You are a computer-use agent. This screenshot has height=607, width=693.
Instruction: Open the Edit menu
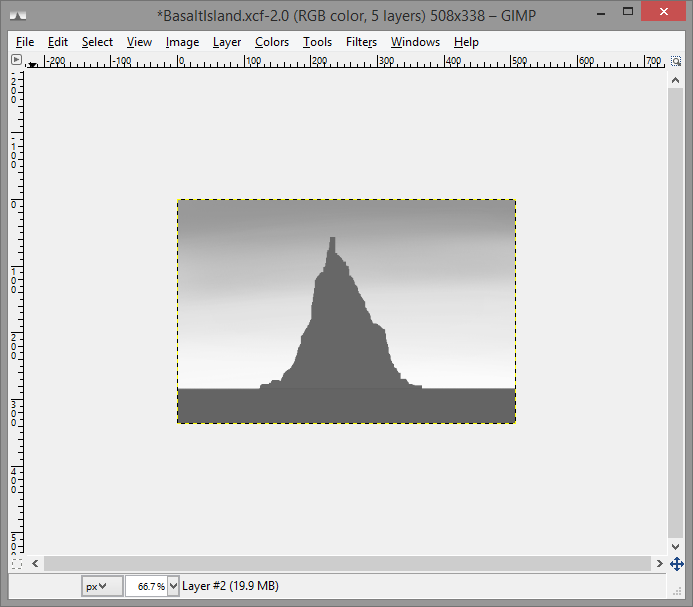57,42
